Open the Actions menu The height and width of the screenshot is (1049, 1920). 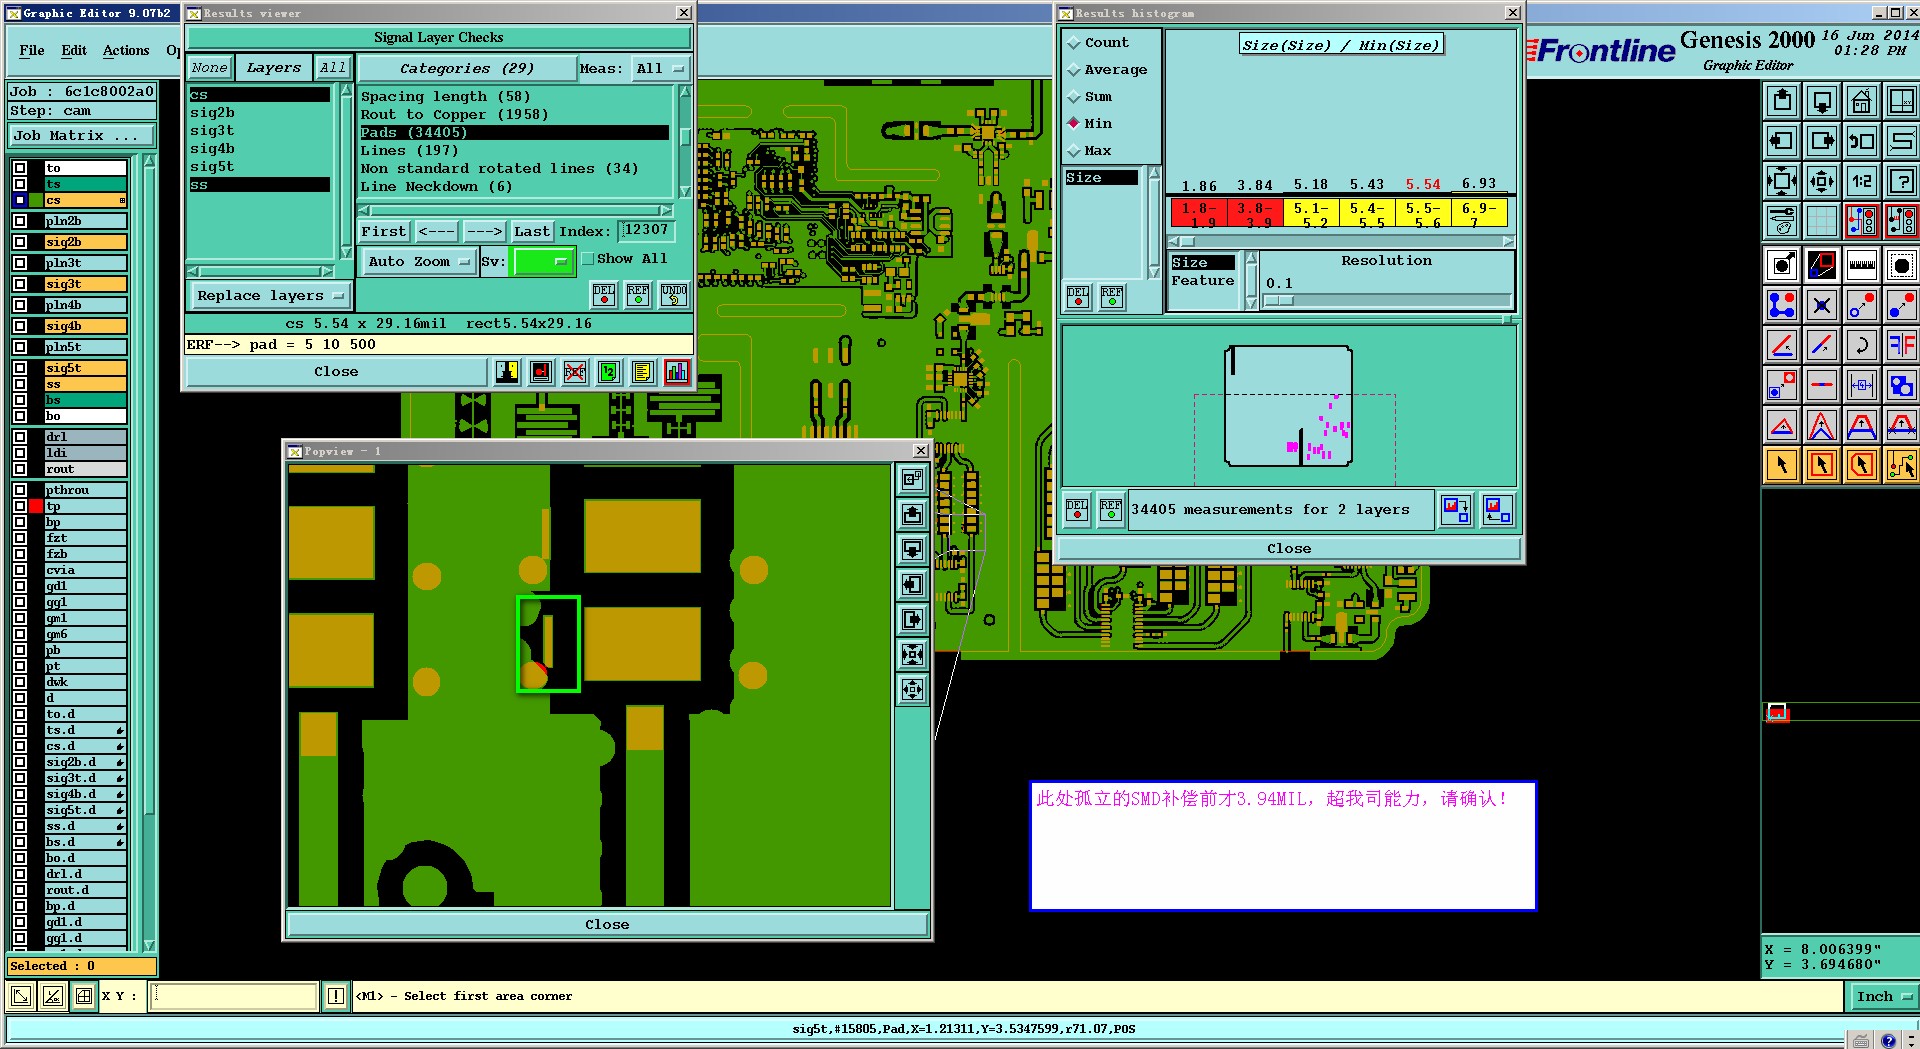(x=126, y=51)
